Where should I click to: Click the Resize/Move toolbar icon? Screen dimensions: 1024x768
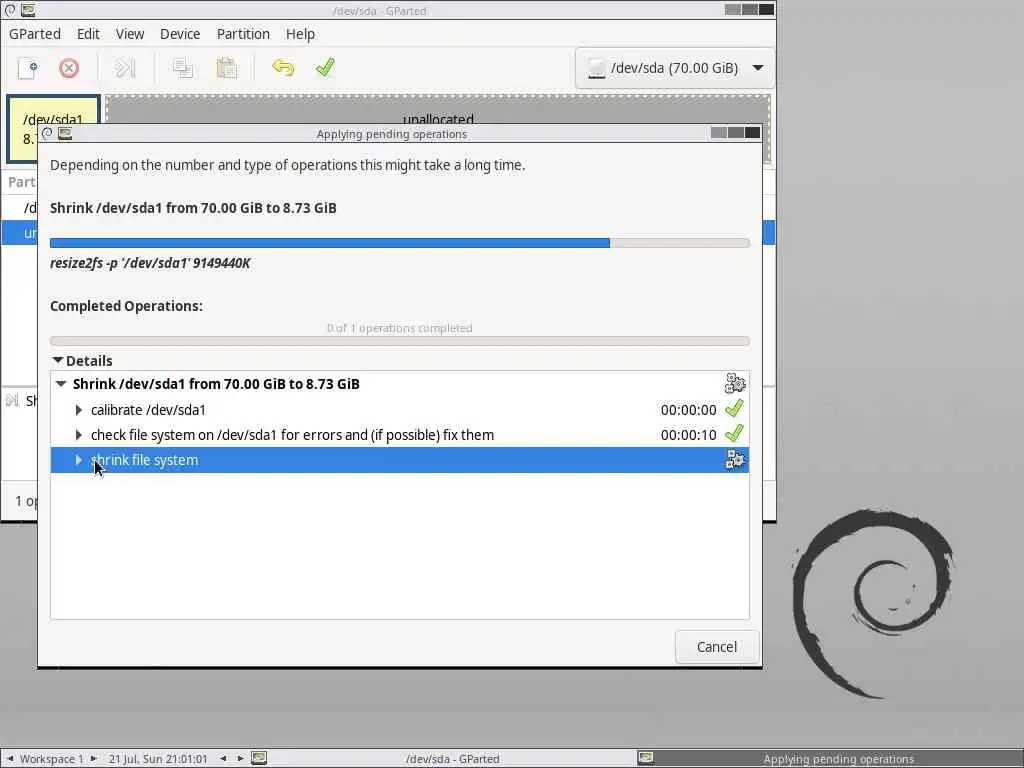pos(125,68)
